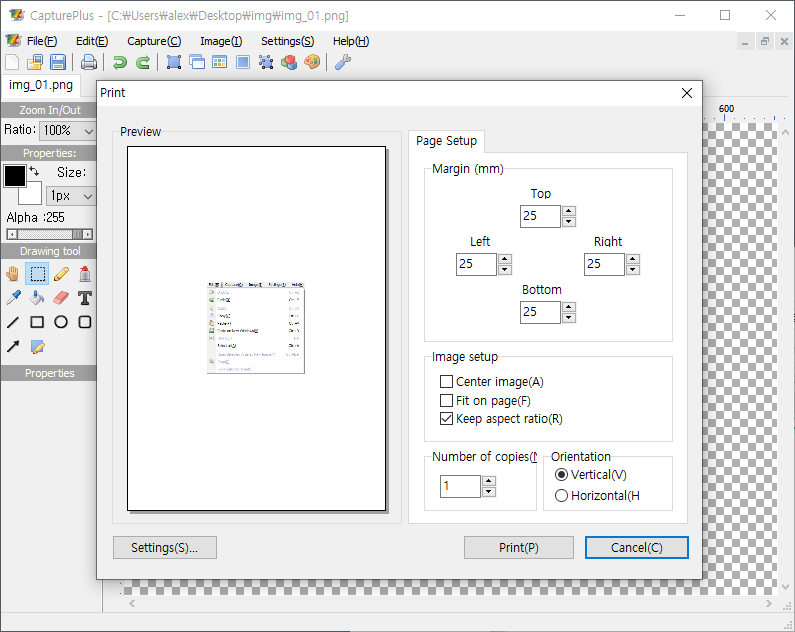
Task: Switch to the Page Setup tab
Action: 446,141
